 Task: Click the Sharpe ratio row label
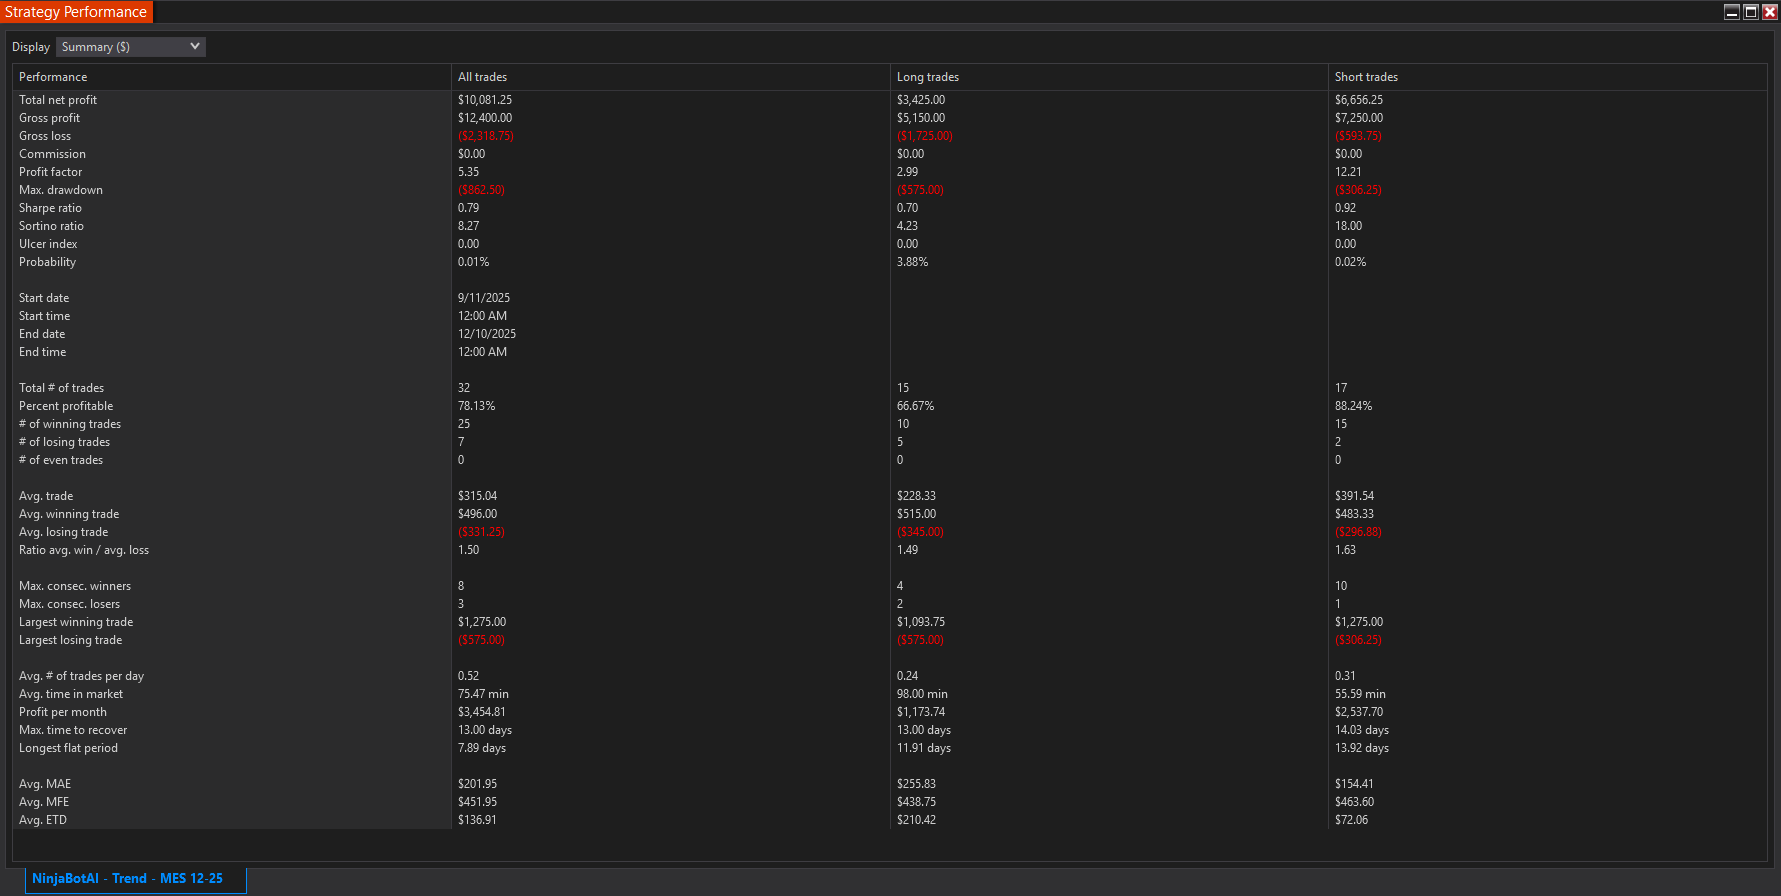point(50,208)
